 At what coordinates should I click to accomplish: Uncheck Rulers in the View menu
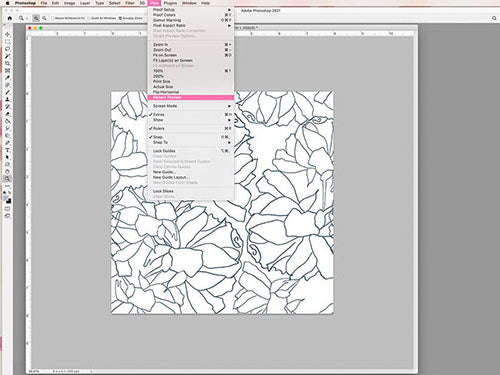pyautogui.click(x=191, y=128)
